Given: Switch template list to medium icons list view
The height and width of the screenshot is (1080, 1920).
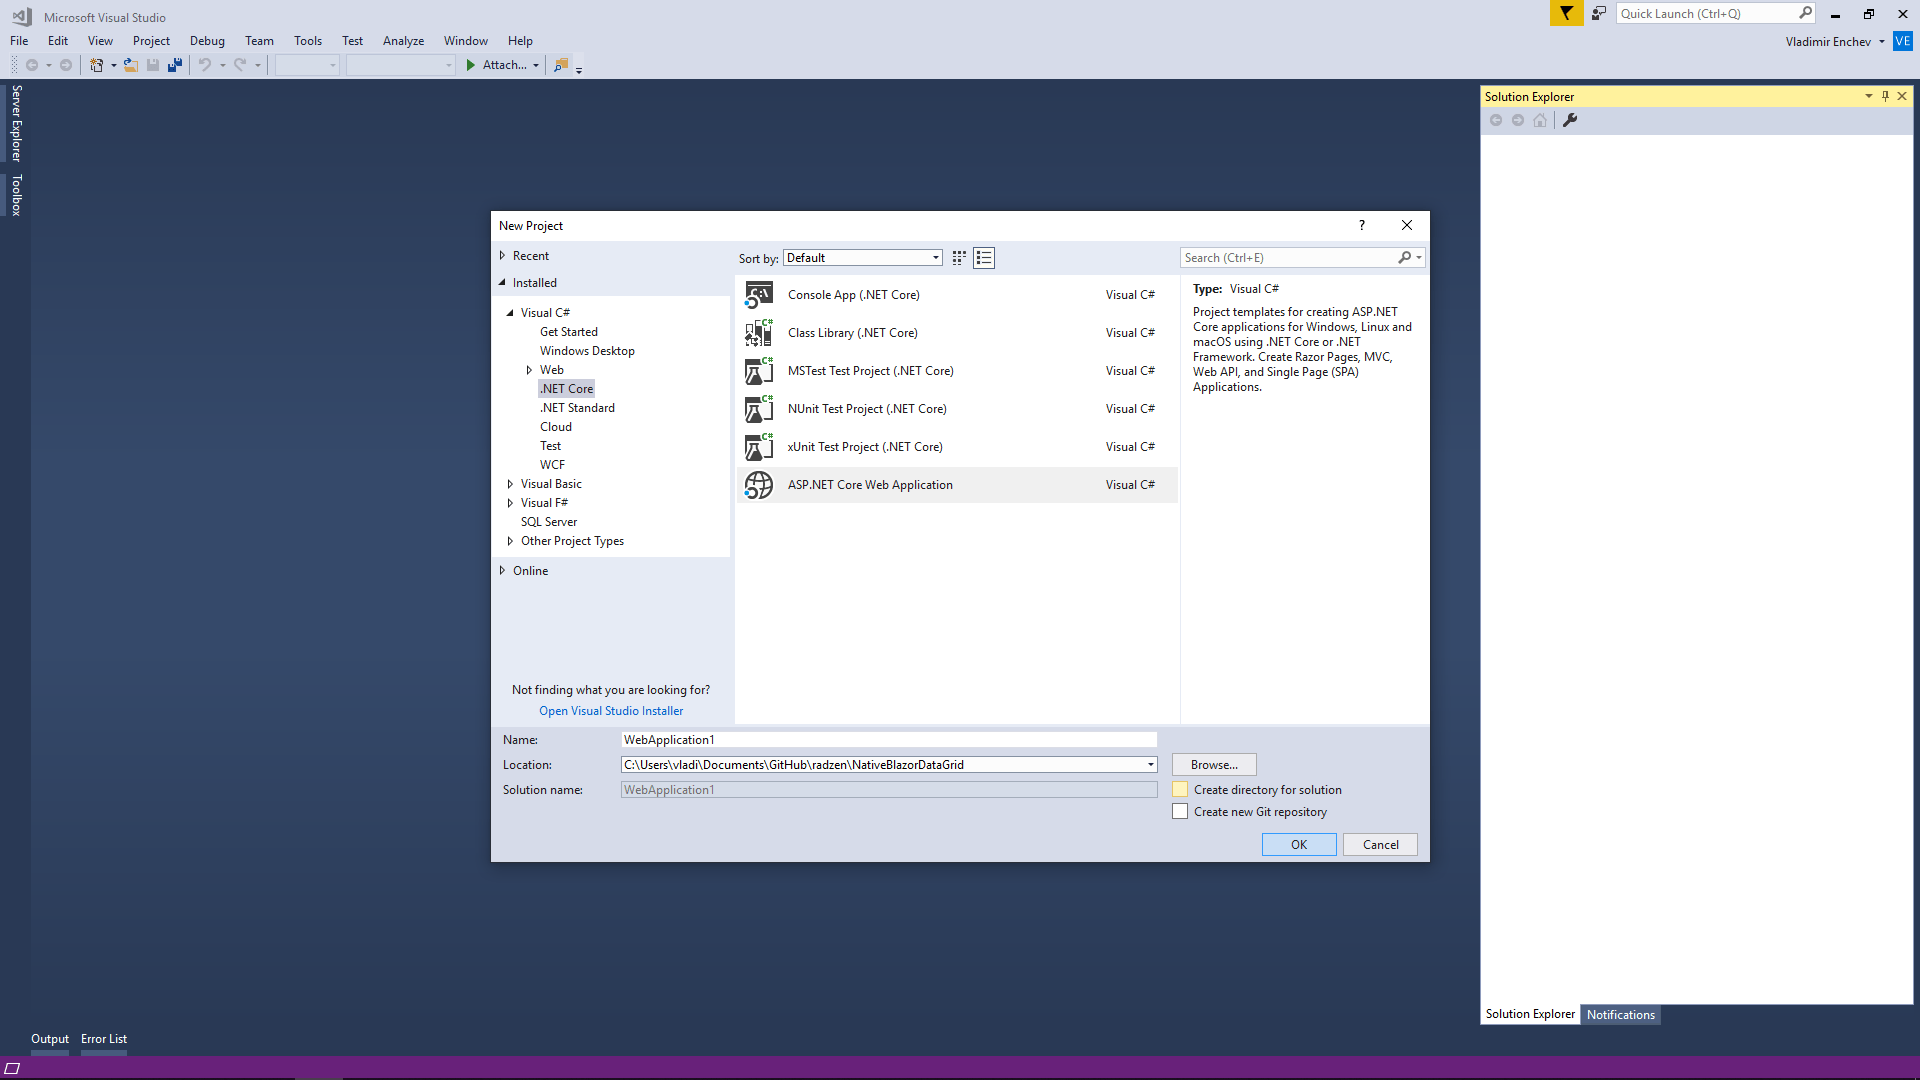Looking at the screenshot, I should point(984,258).
